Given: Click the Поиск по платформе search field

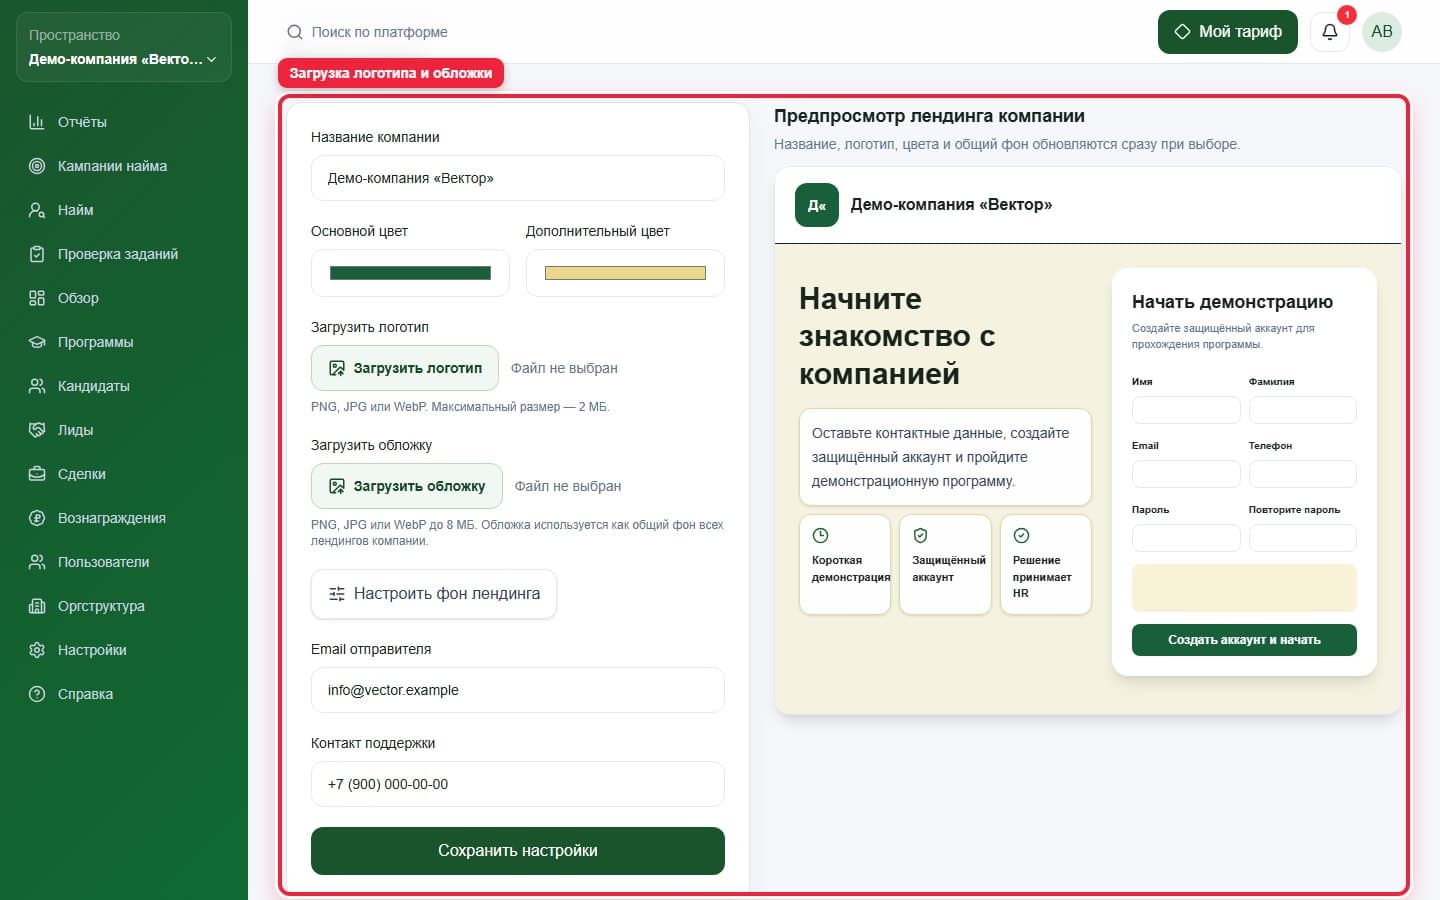Looking at the screenshot, I should [380, 32].
